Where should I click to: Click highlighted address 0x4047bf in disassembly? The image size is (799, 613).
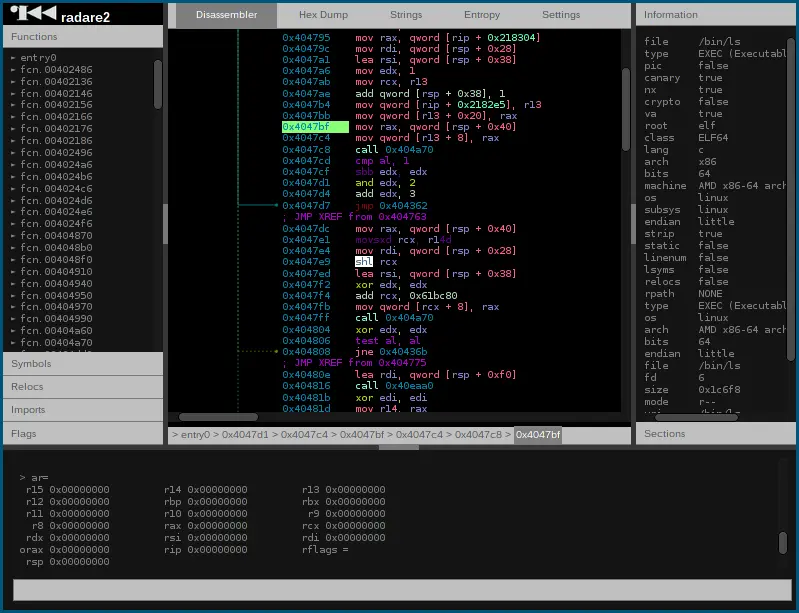(315, 127)
